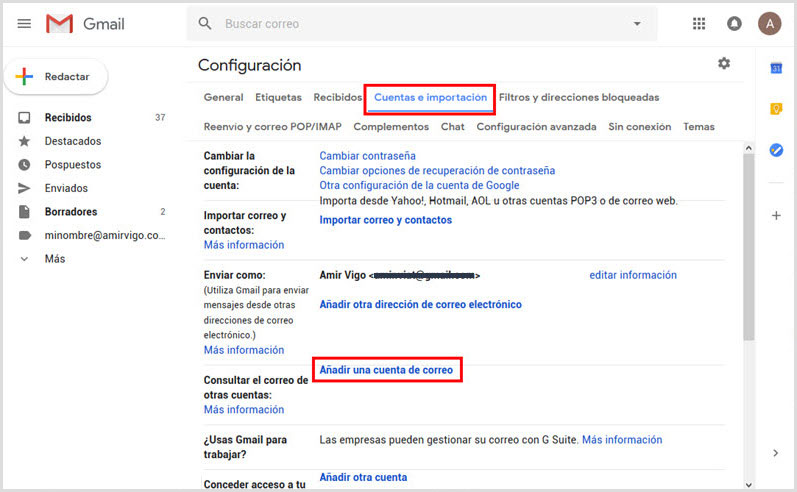The image size is (797, 492).
Task: Click the Enviados send icon
Action: 24,188
